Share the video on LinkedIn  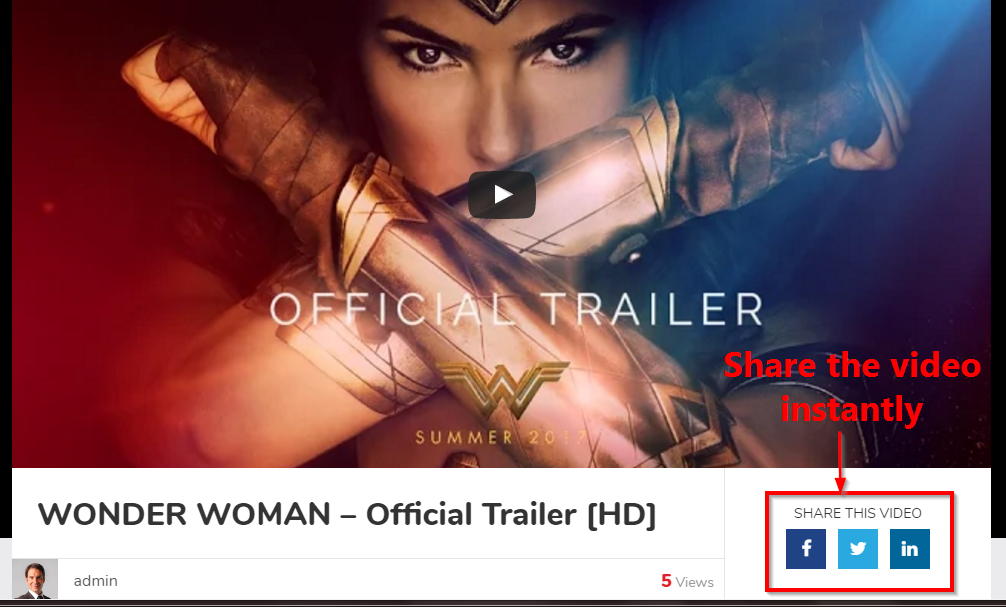(x=910, y=549)
